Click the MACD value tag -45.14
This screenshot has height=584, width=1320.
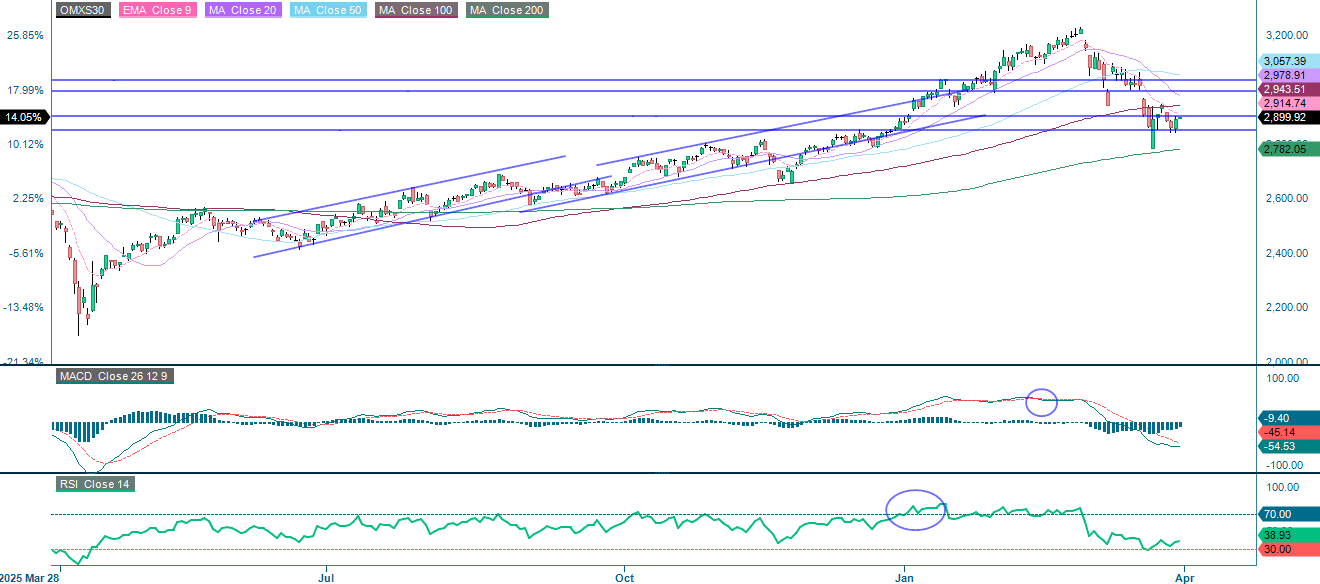pyautogui.click(x=1288, y=433)
